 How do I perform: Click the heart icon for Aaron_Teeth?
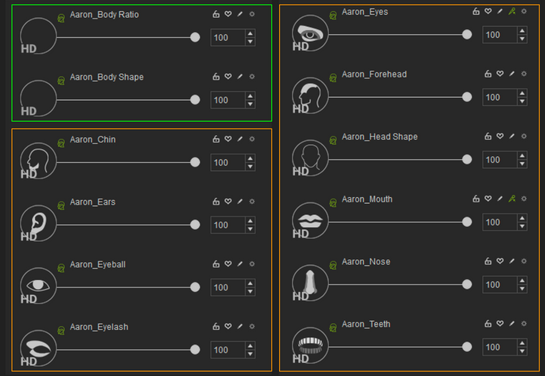(x=500, y=324)
